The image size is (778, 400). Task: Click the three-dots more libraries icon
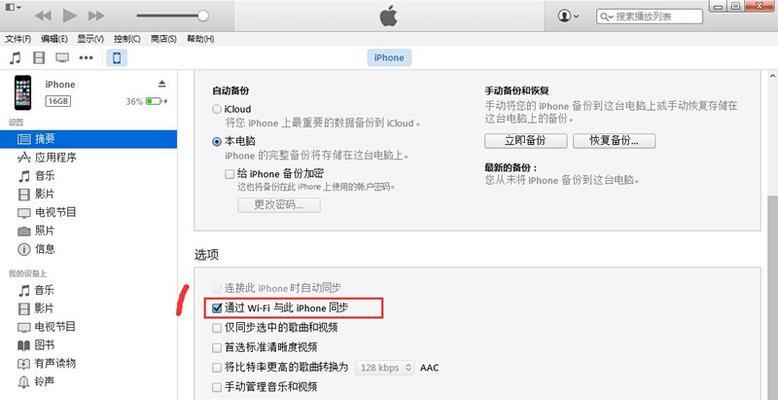(86, 58)
